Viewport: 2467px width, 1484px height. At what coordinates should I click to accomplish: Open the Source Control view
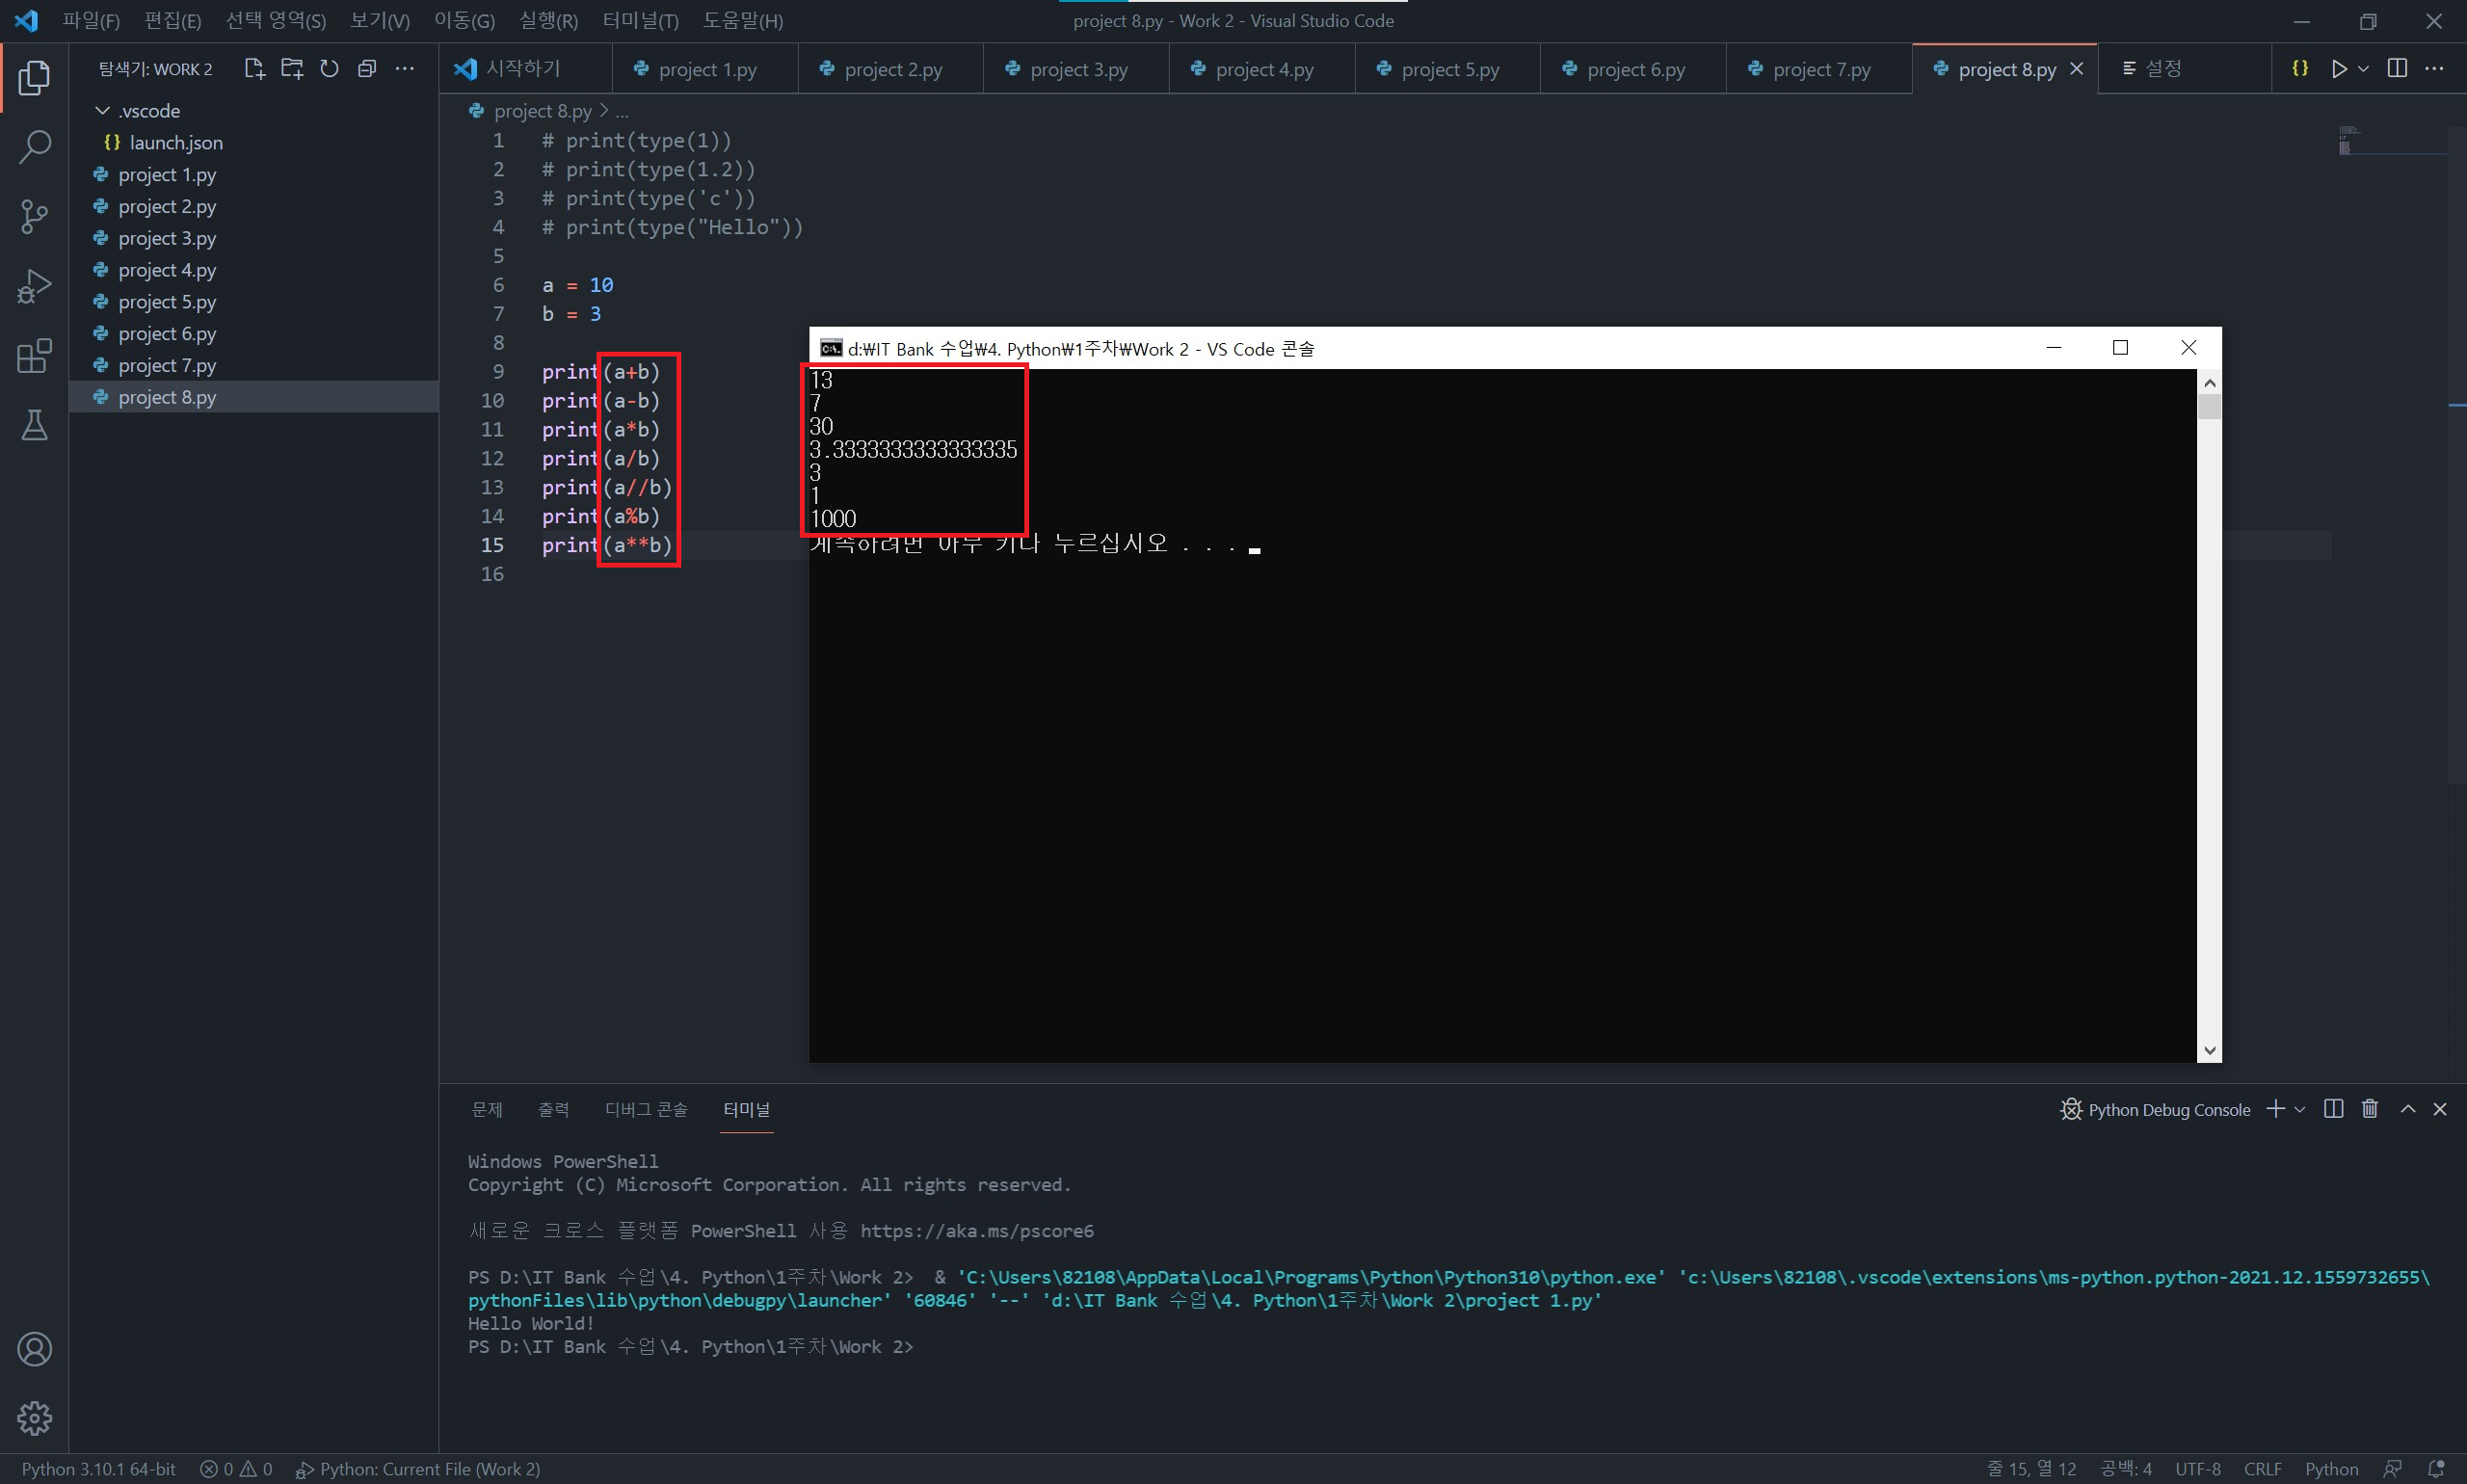pyautogui.click(x=34, y=216)
